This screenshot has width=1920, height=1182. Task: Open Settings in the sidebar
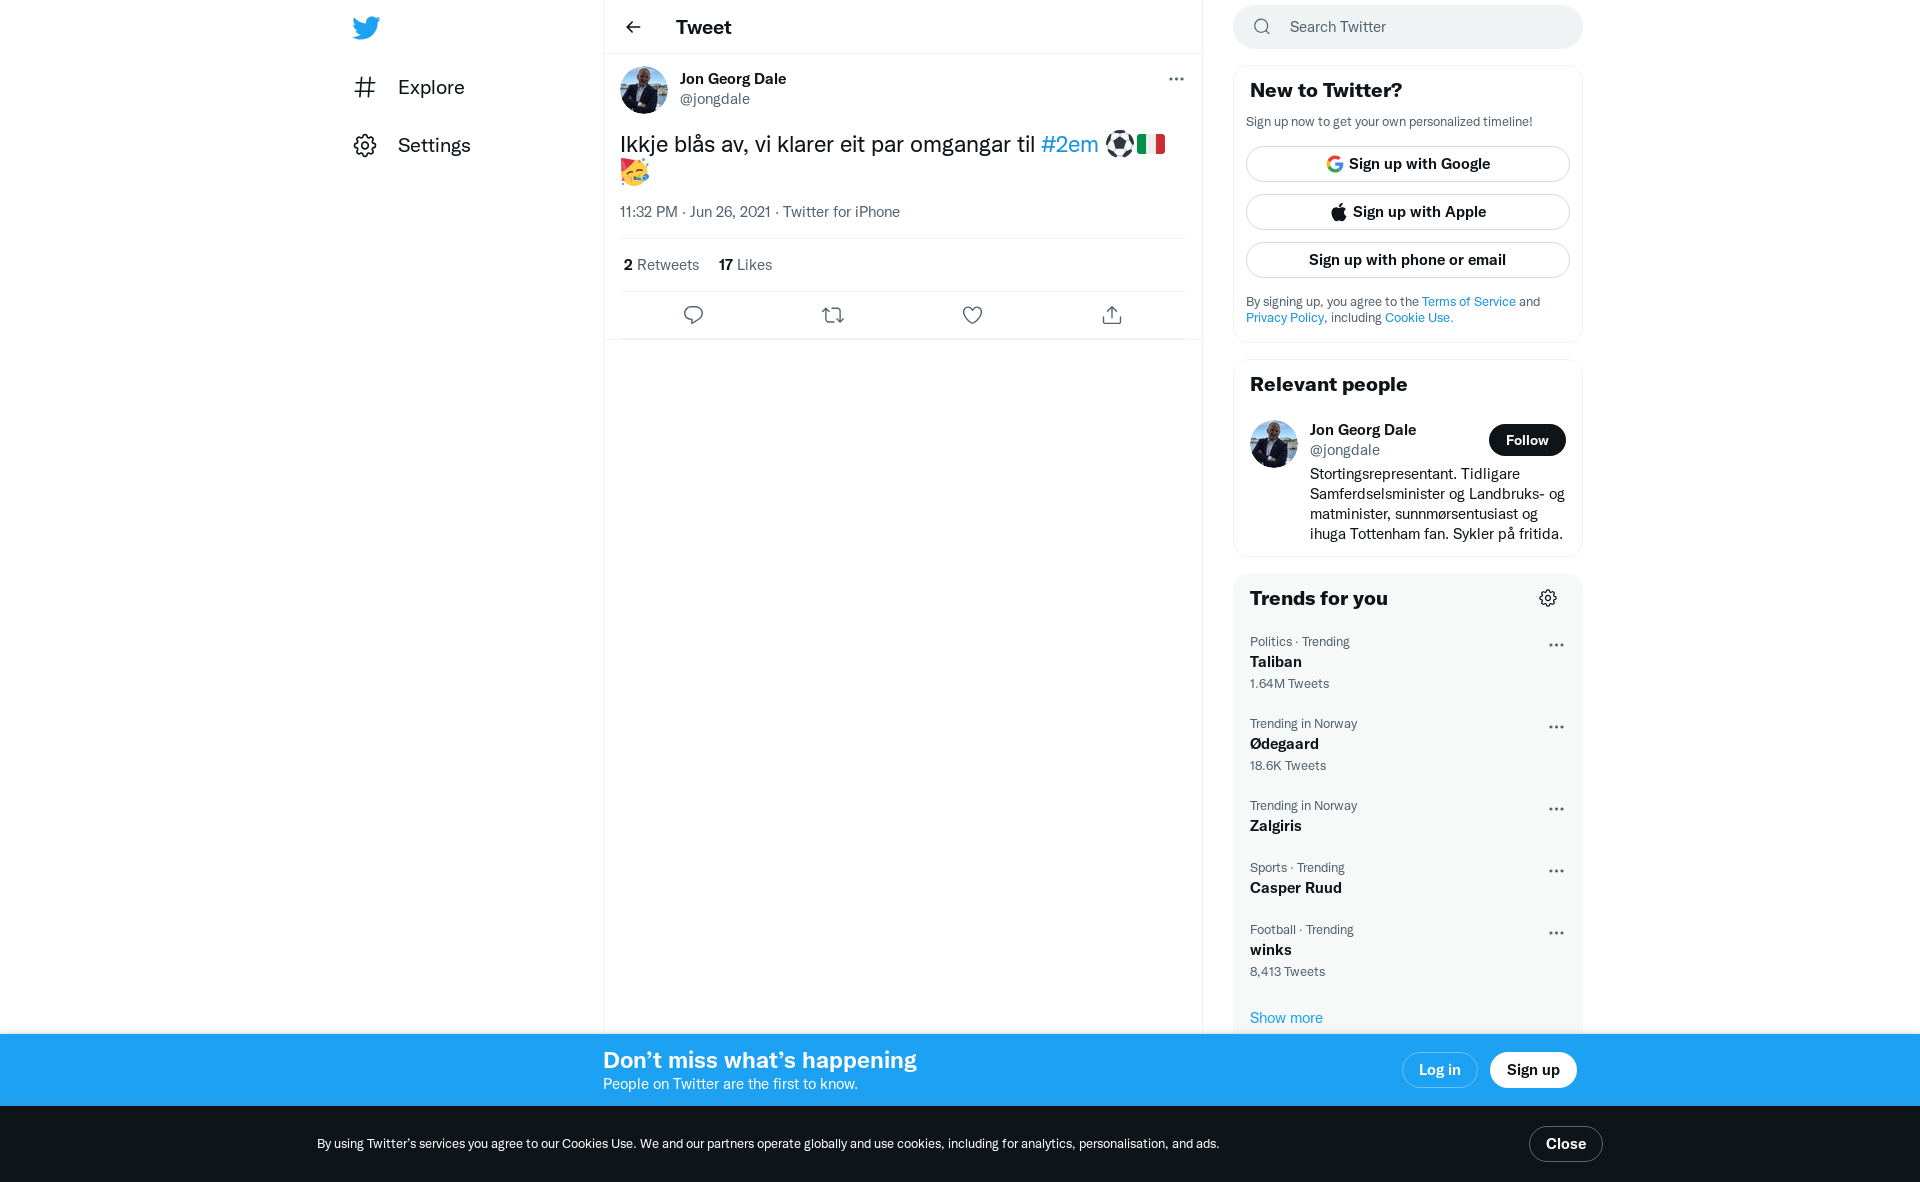pos(412,145)
